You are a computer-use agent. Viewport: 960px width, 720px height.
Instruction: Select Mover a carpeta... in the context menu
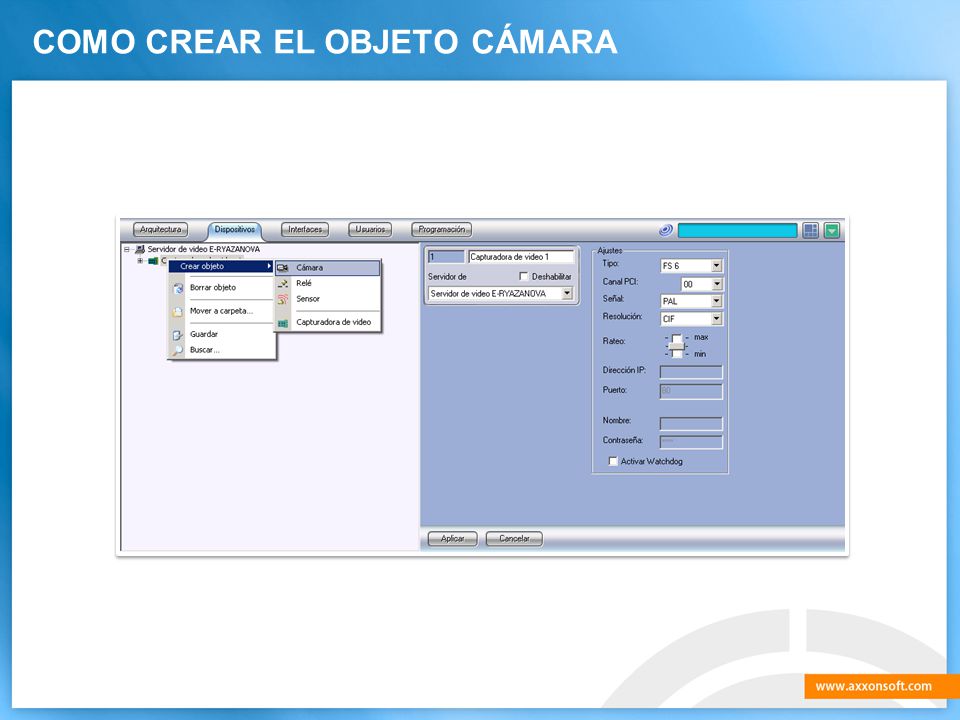coord(221,311)
